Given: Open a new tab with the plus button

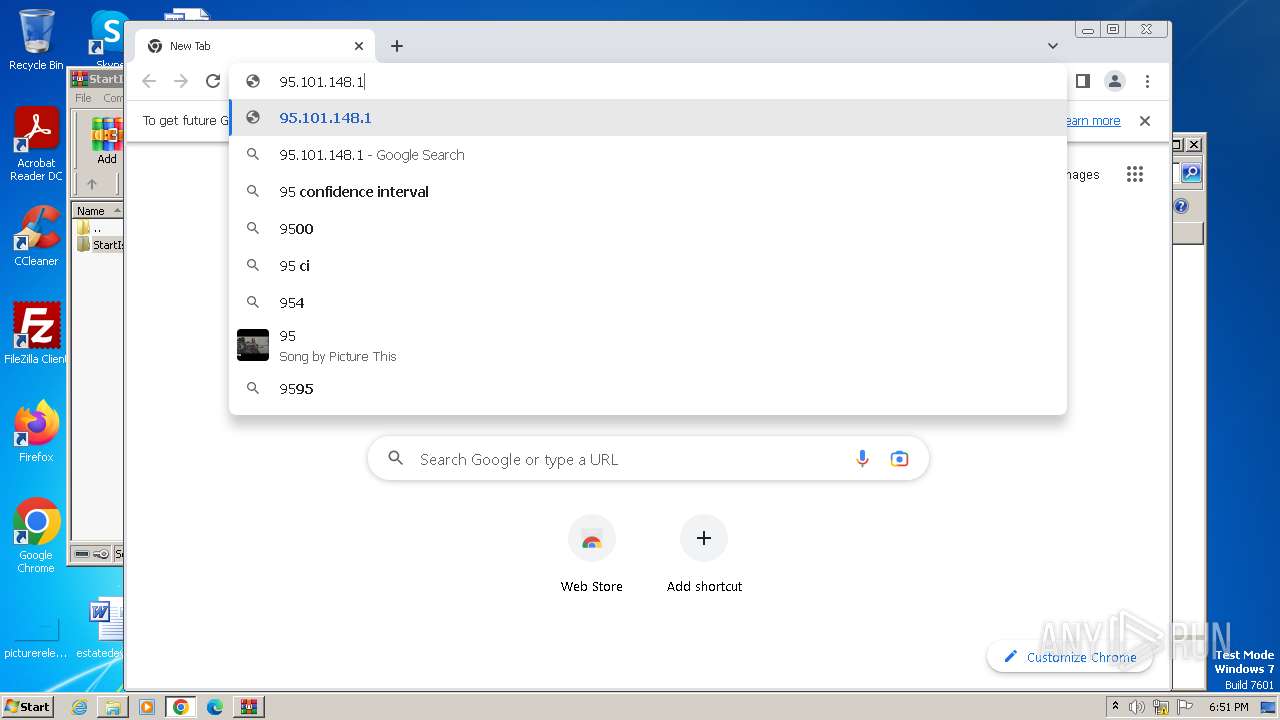Looking at the screenshot, I should click(397, 46).
